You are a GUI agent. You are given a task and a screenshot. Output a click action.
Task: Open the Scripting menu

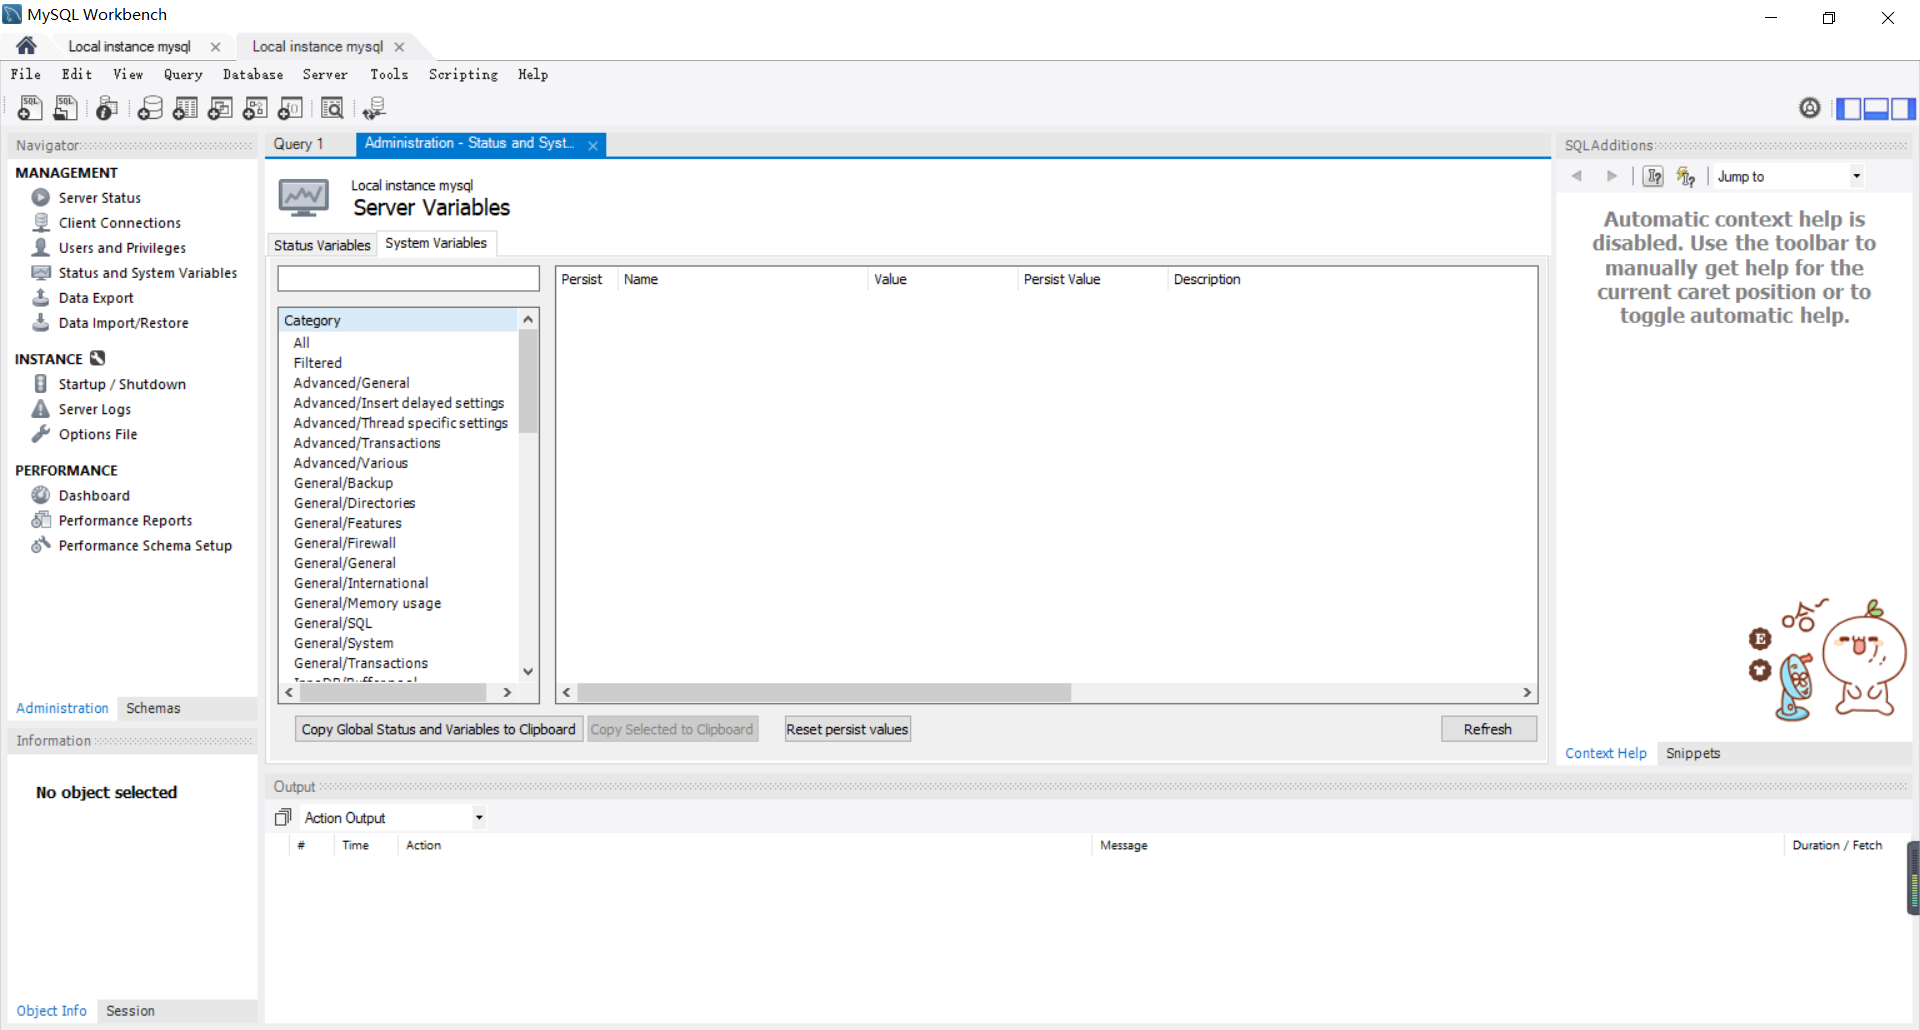coord(463,74)
